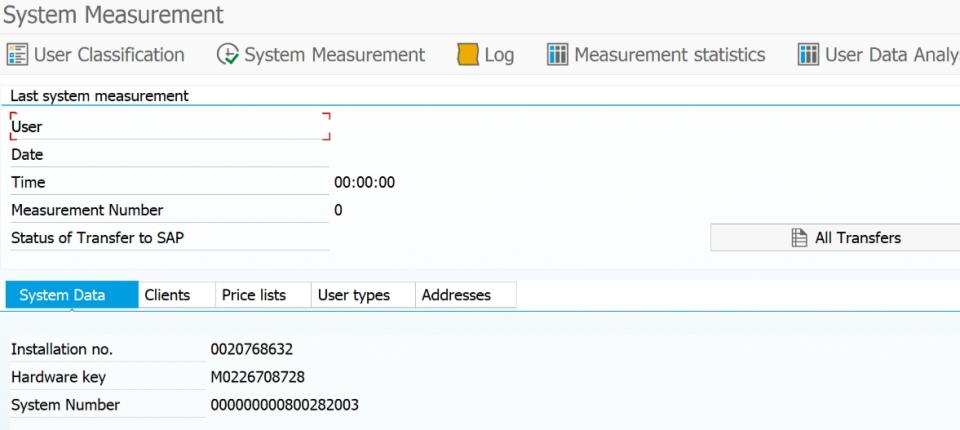
Task: Open the Clients tab
Action: tap(167, 295)
